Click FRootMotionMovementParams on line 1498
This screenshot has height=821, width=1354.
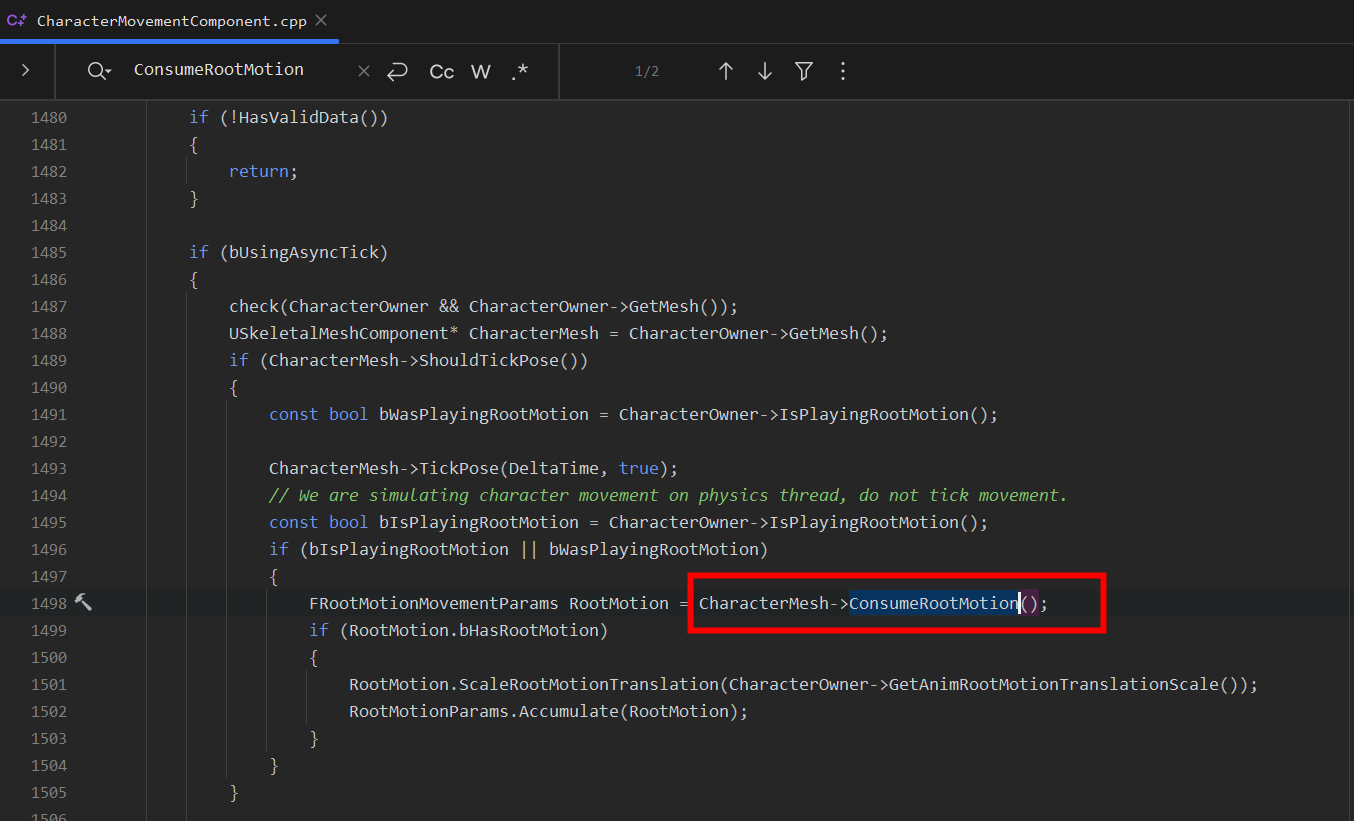434,603
